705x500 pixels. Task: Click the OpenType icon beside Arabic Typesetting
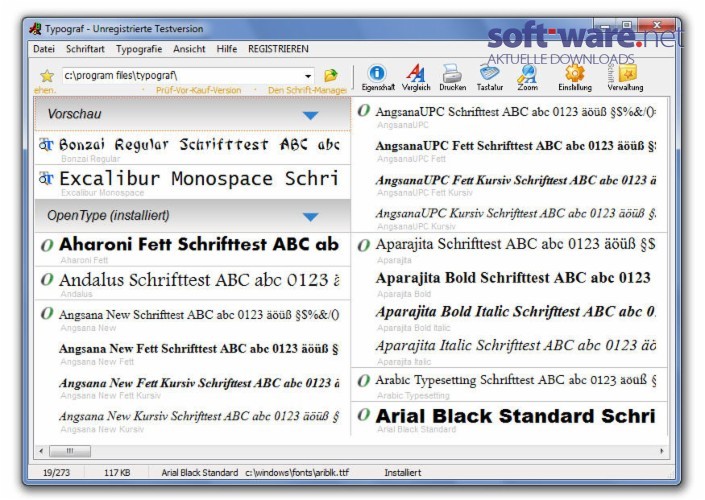pyautogui.click(x=364, y=381)
